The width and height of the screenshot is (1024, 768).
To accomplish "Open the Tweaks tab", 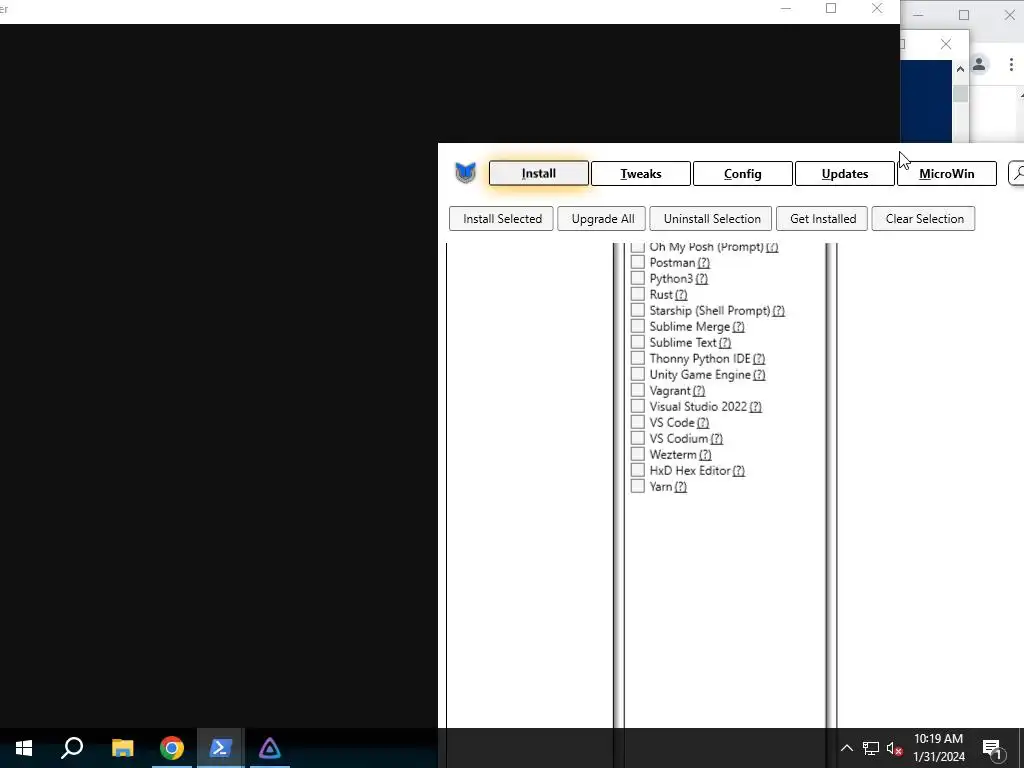I will coord(641,174).
